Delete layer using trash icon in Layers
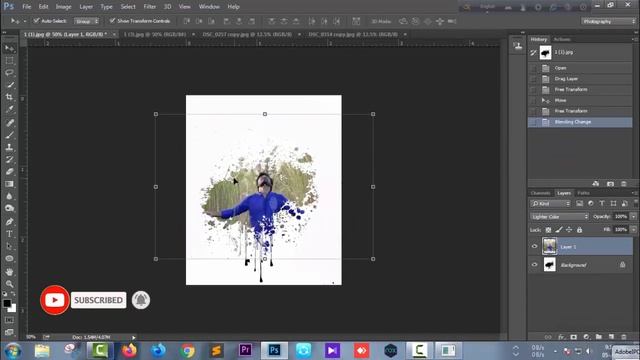The height and width of the screenshot is (360, 640). click(624, 337)
